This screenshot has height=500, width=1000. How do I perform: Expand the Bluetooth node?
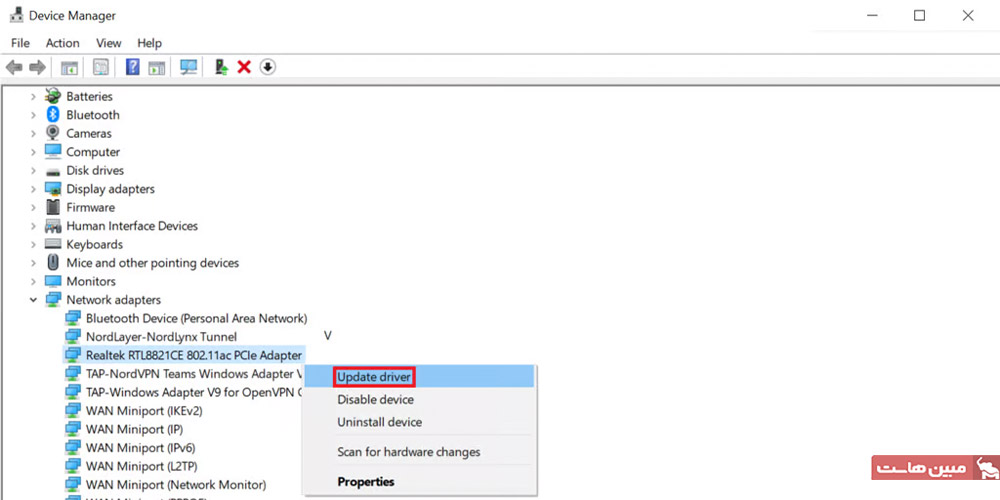coord(33,115)
